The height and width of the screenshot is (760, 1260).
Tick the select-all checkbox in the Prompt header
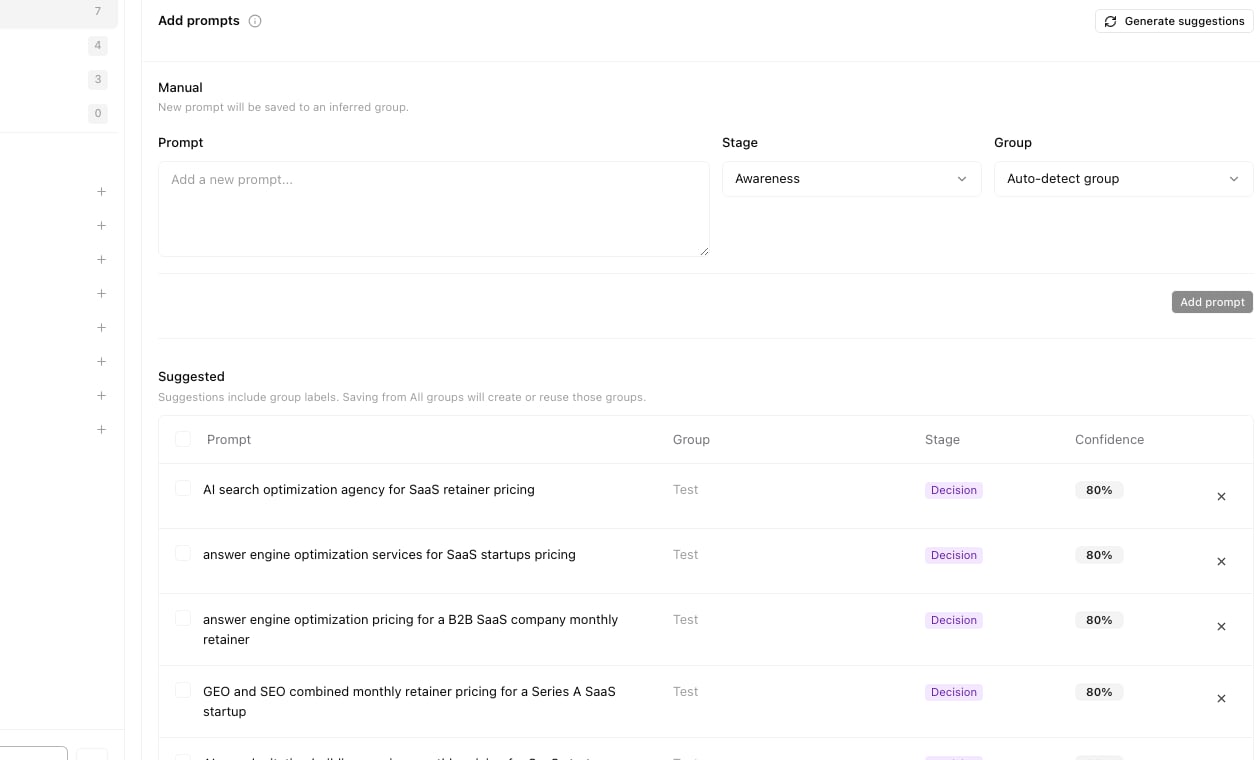183,439
